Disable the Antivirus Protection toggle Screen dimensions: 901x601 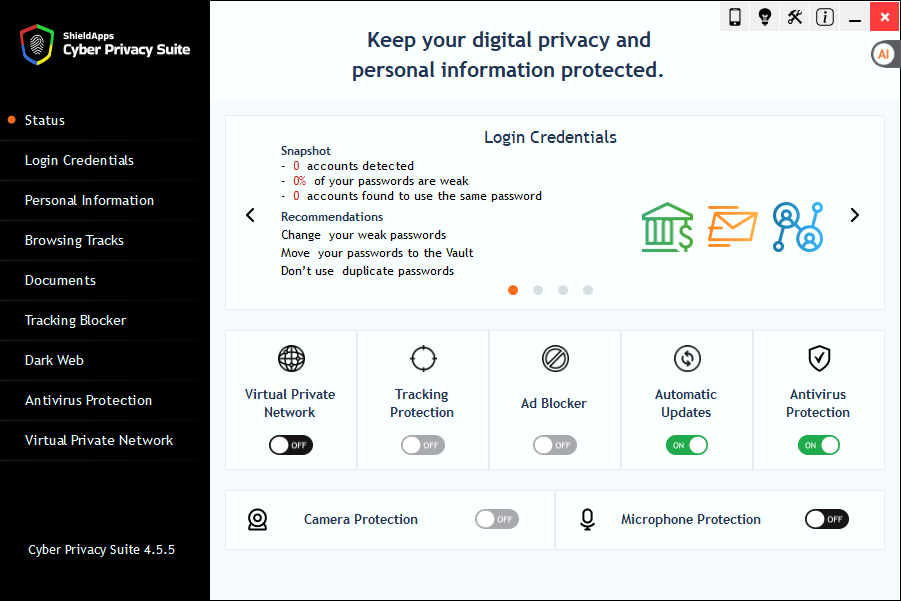coord(819,445)
